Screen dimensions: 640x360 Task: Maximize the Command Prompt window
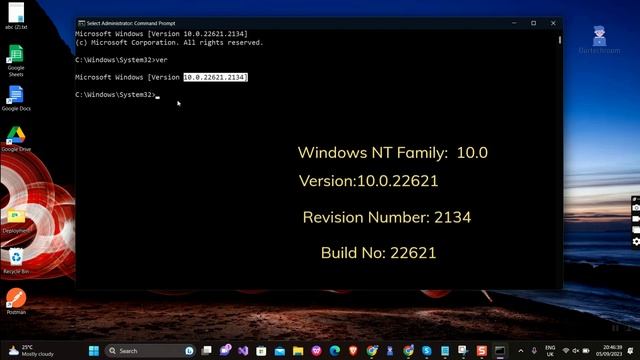[533, 23]
